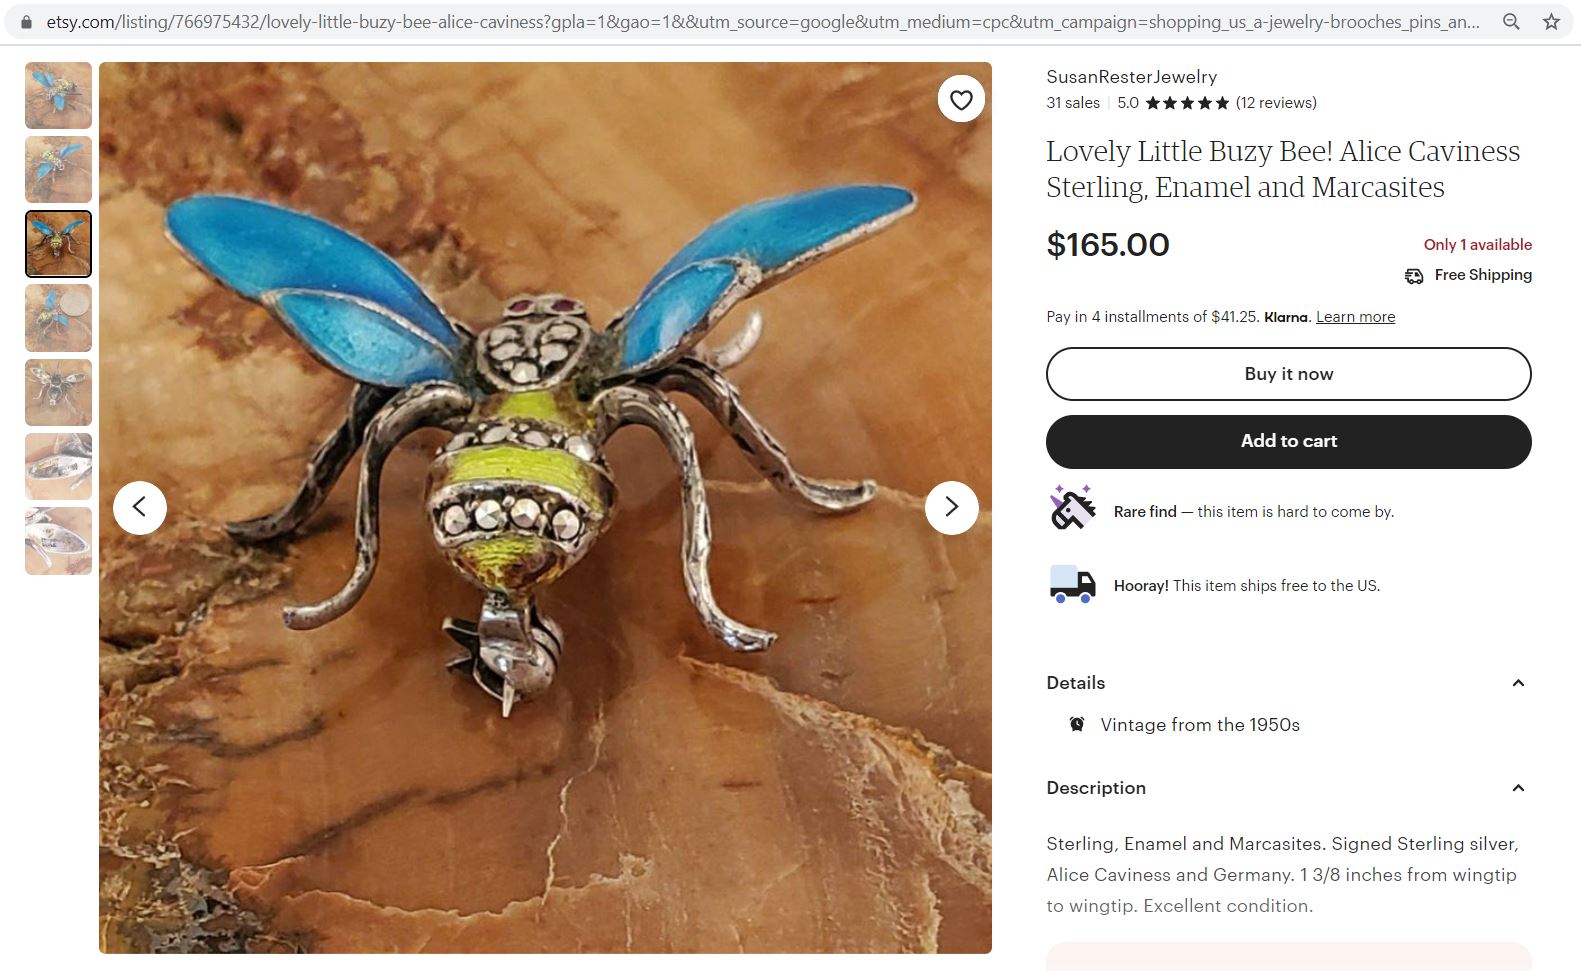The image size is (1581, 971).
Task: Click Buy it now
Action: click(x=1288, y=373)
